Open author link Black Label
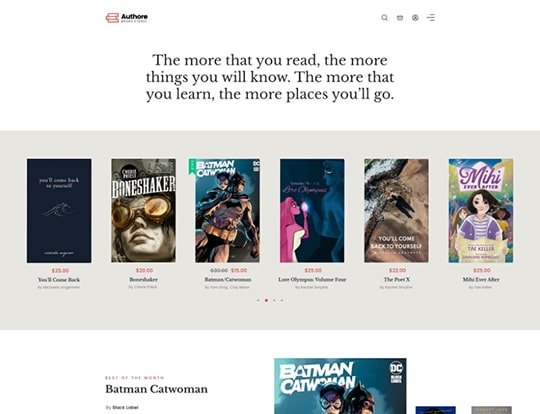Viewport: 540px width, 414px height. 125,407
